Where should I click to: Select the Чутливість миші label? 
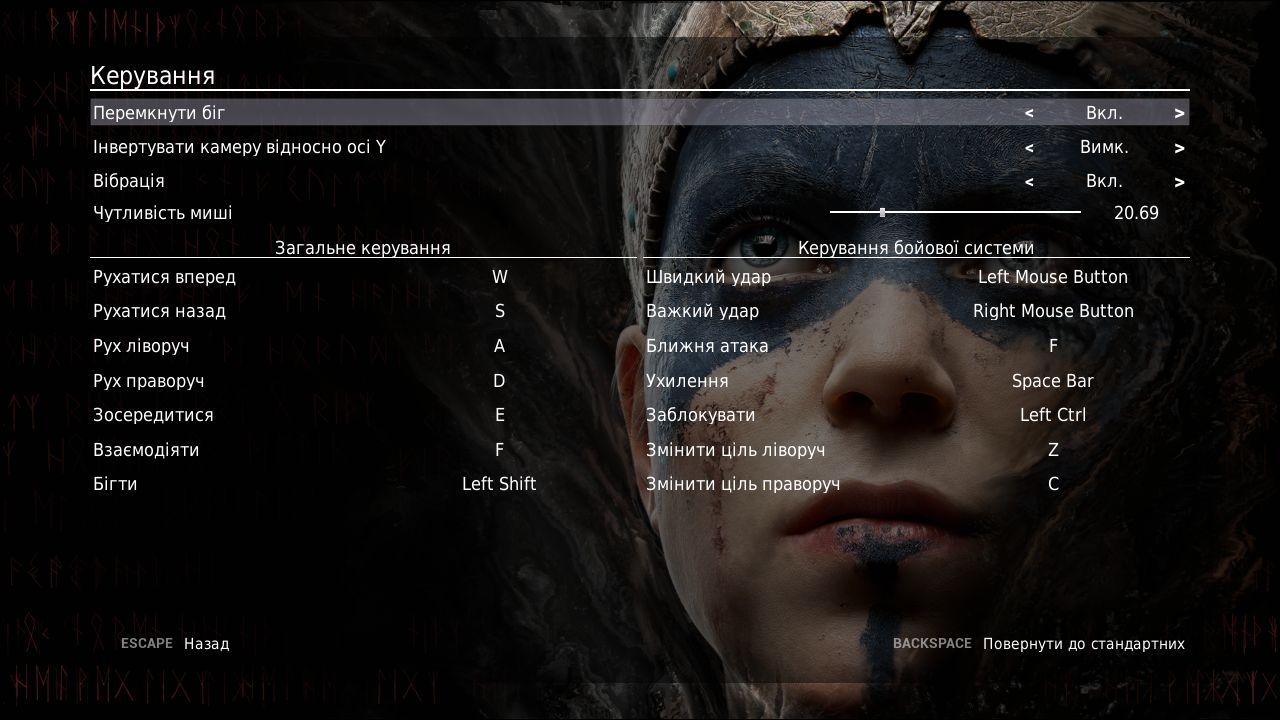163,213
